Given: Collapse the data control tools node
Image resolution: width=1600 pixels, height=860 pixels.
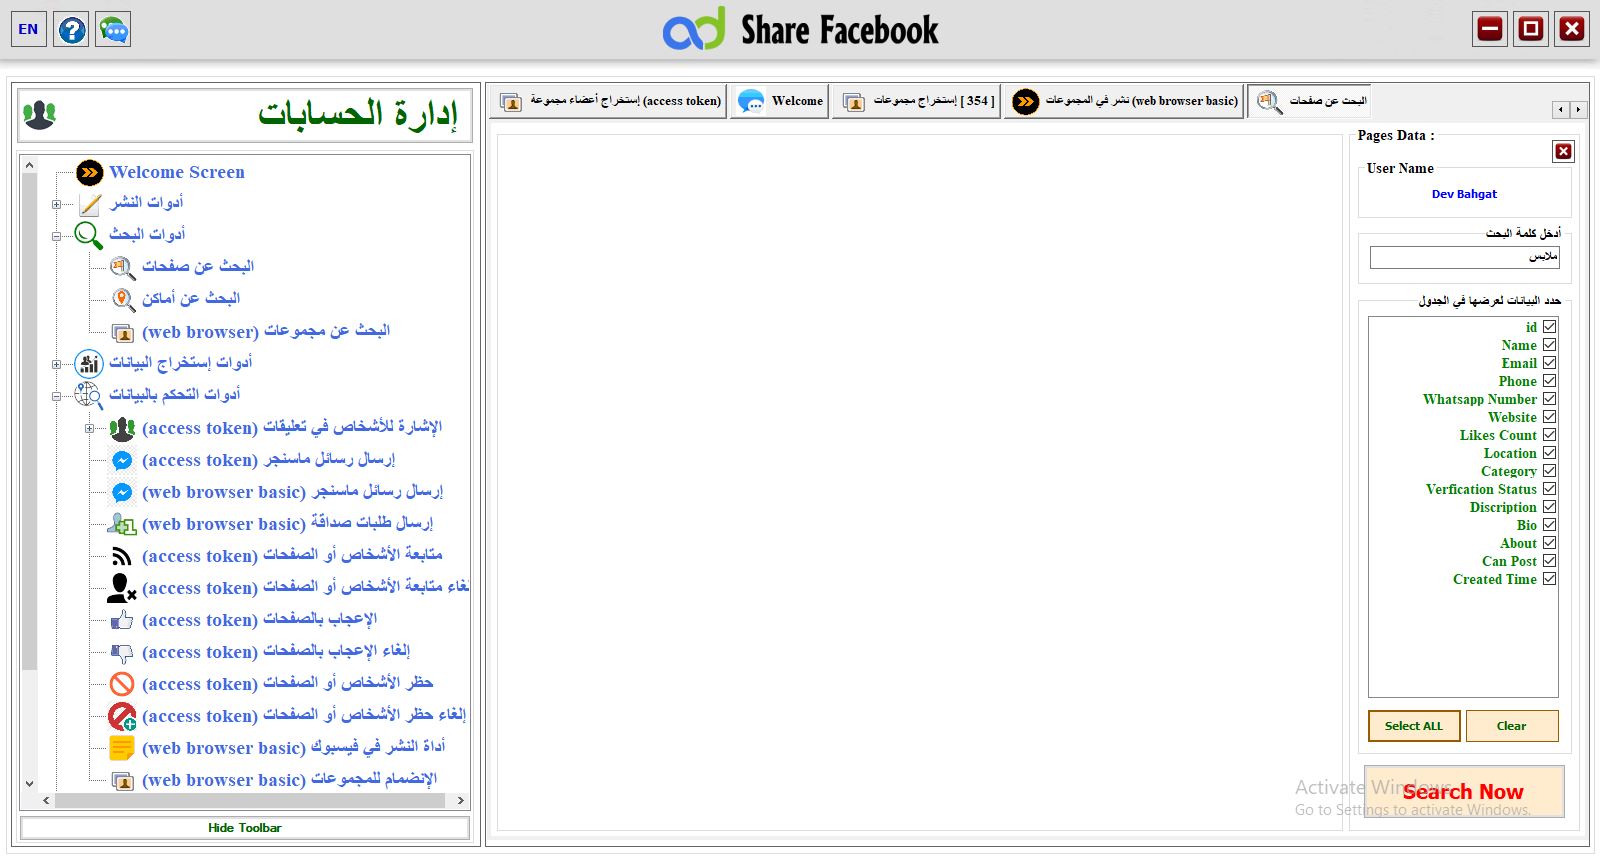Looking at the screenshot, I should [x=56, y=396].
